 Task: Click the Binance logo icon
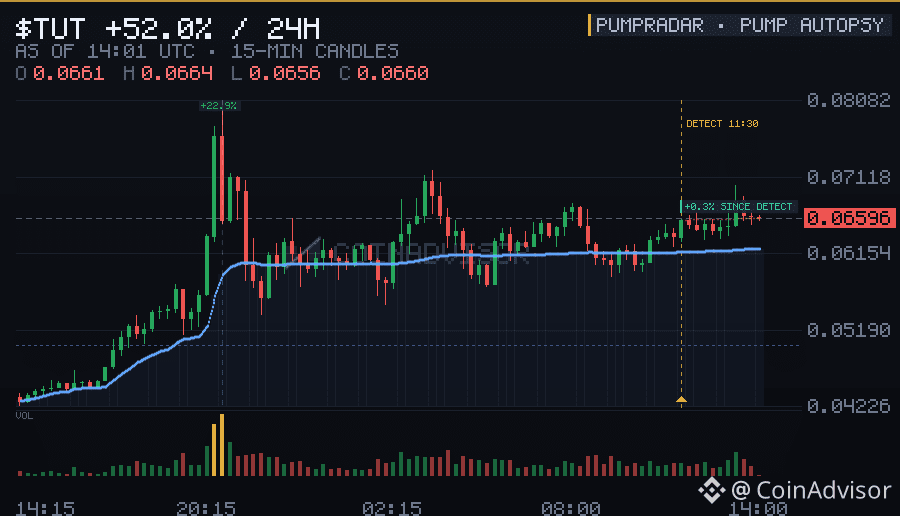pos(712,490)
